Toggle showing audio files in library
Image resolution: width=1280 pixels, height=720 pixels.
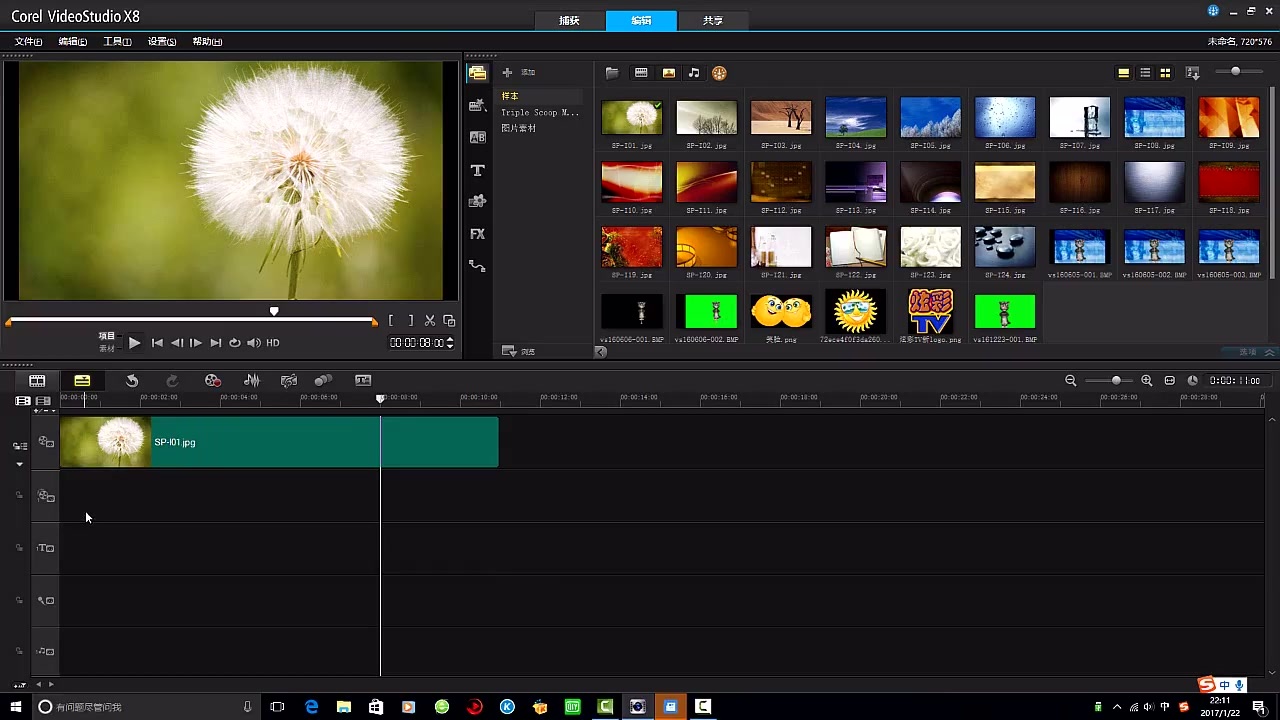click(x=694, y=73)
